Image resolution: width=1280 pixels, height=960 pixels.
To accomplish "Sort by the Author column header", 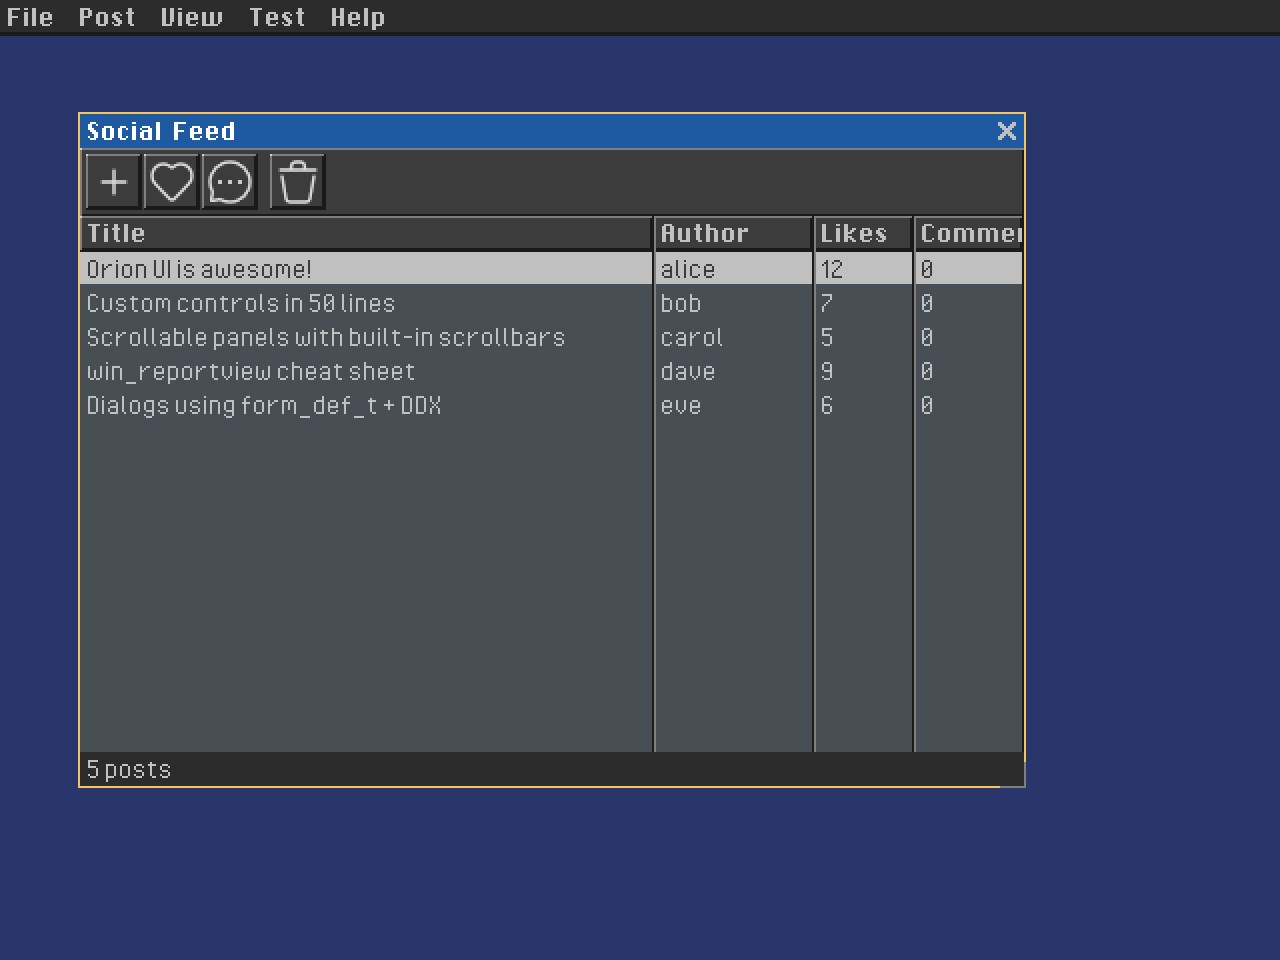I will click(x=734, y=233).
